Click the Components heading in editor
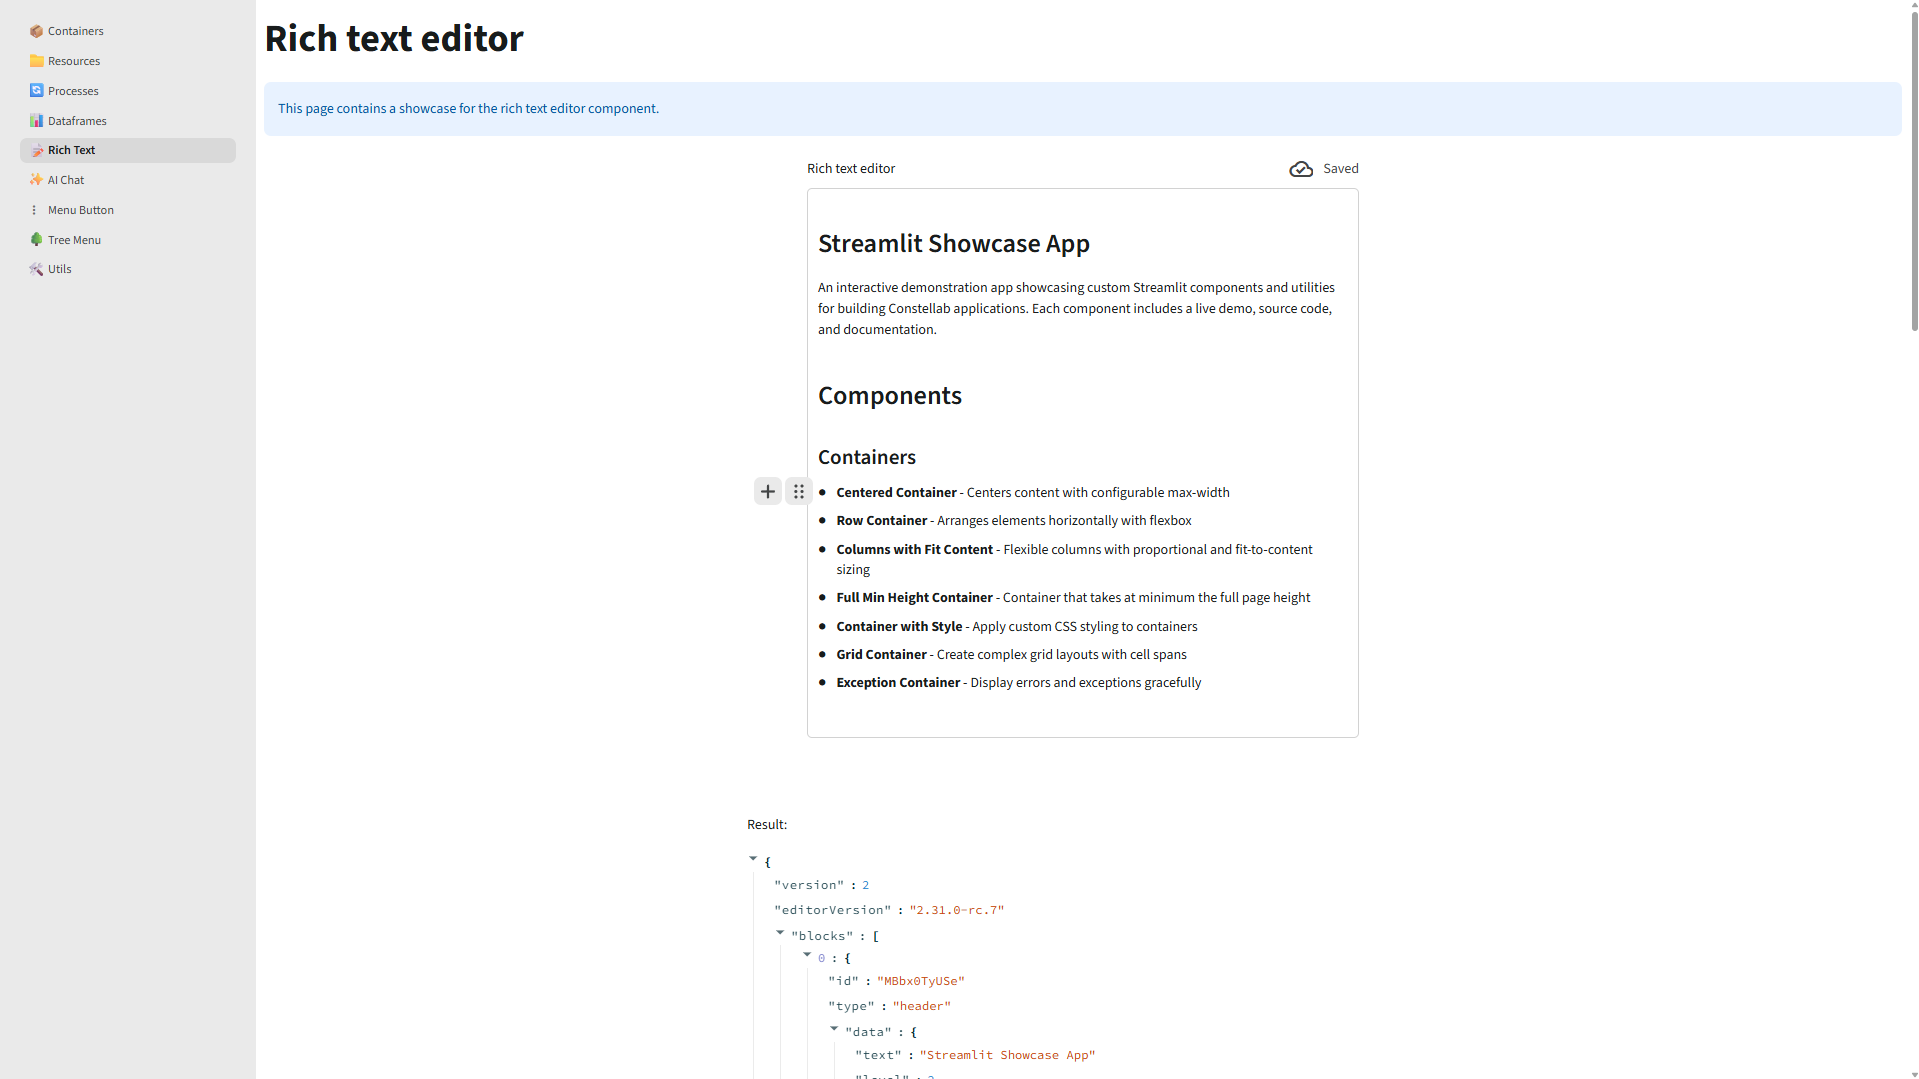 point(889,396)
